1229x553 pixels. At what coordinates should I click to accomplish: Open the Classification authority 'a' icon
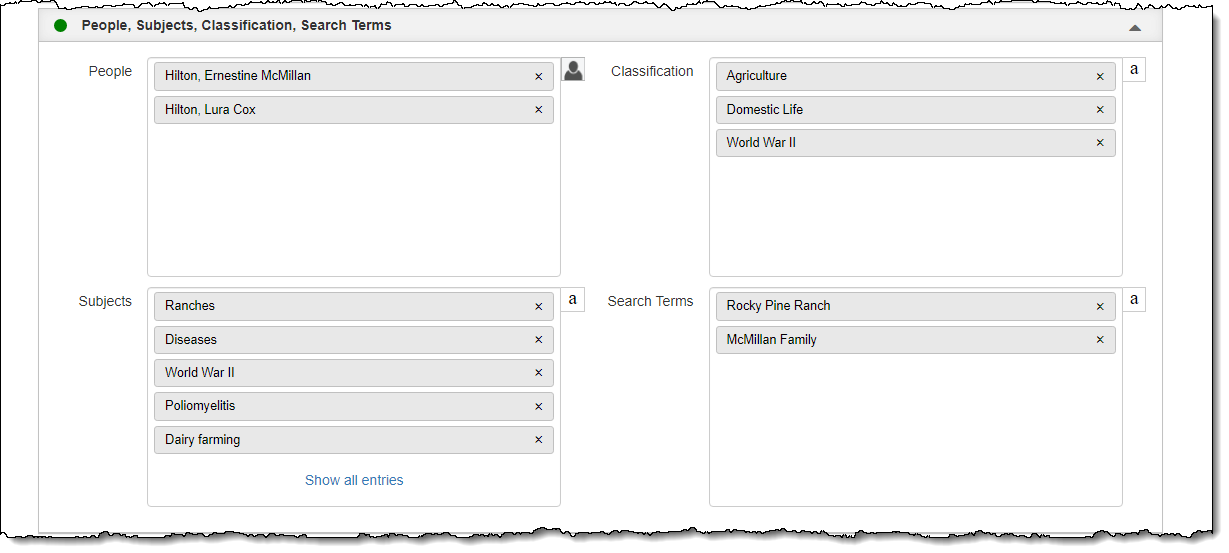click(x=1134, y=70)
